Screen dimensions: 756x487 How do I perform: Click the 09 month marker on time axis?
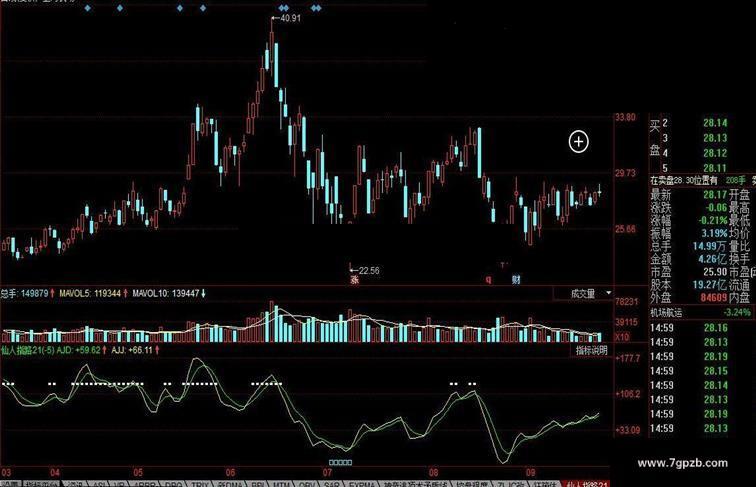531,473
